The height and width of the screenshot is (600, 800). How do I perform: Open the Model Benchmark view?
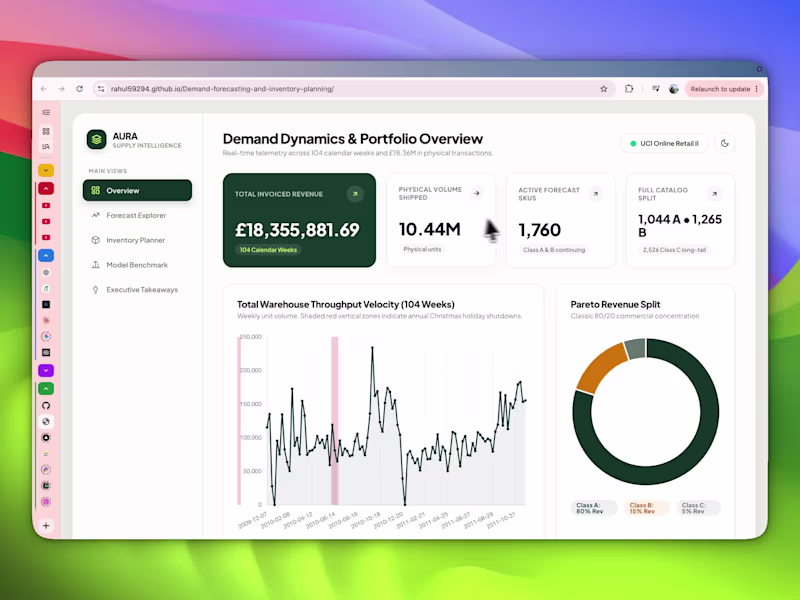137,265
